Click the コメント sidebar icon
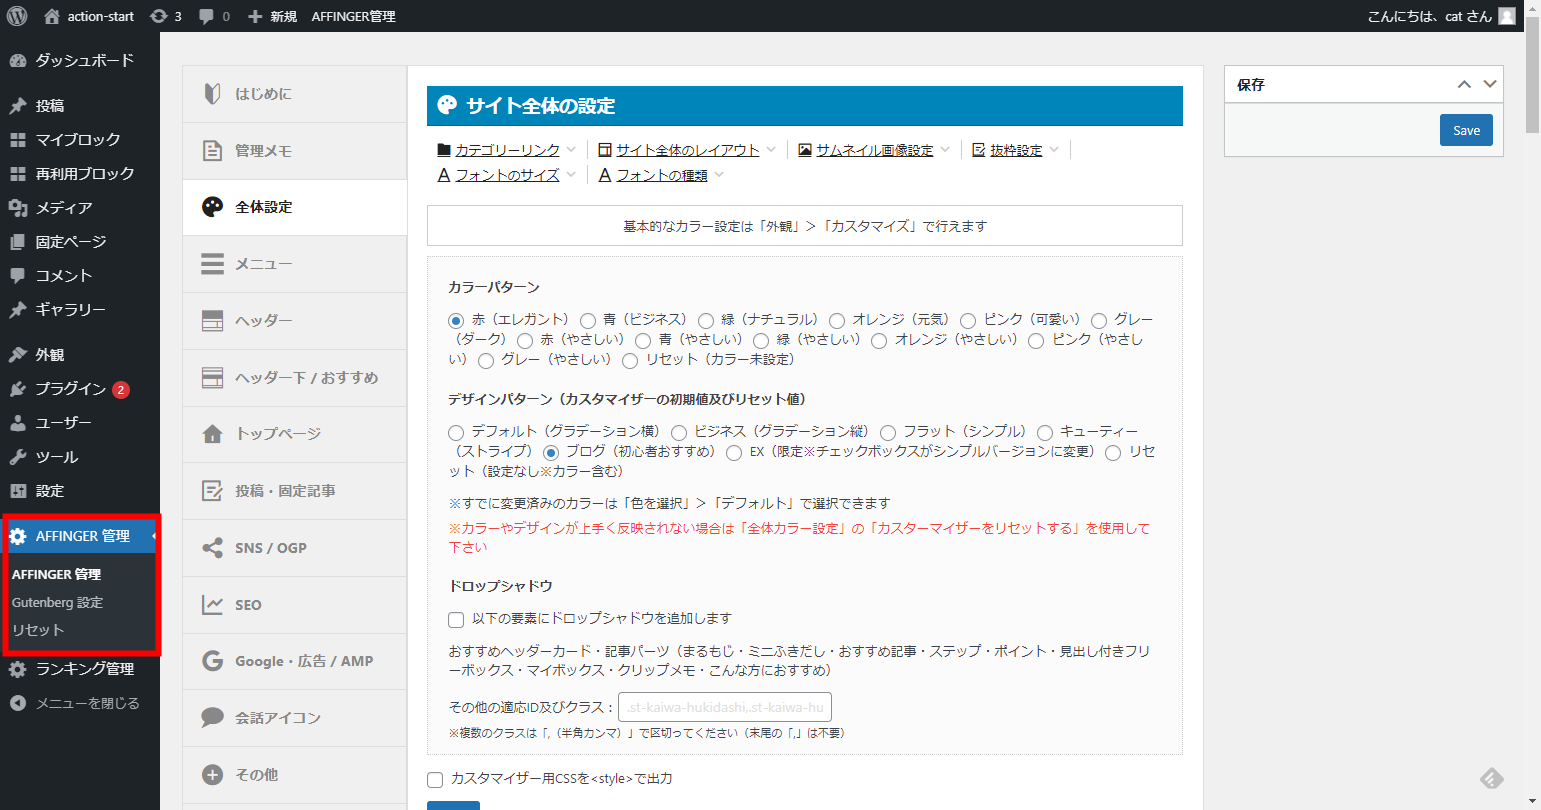 click(18, 275)
